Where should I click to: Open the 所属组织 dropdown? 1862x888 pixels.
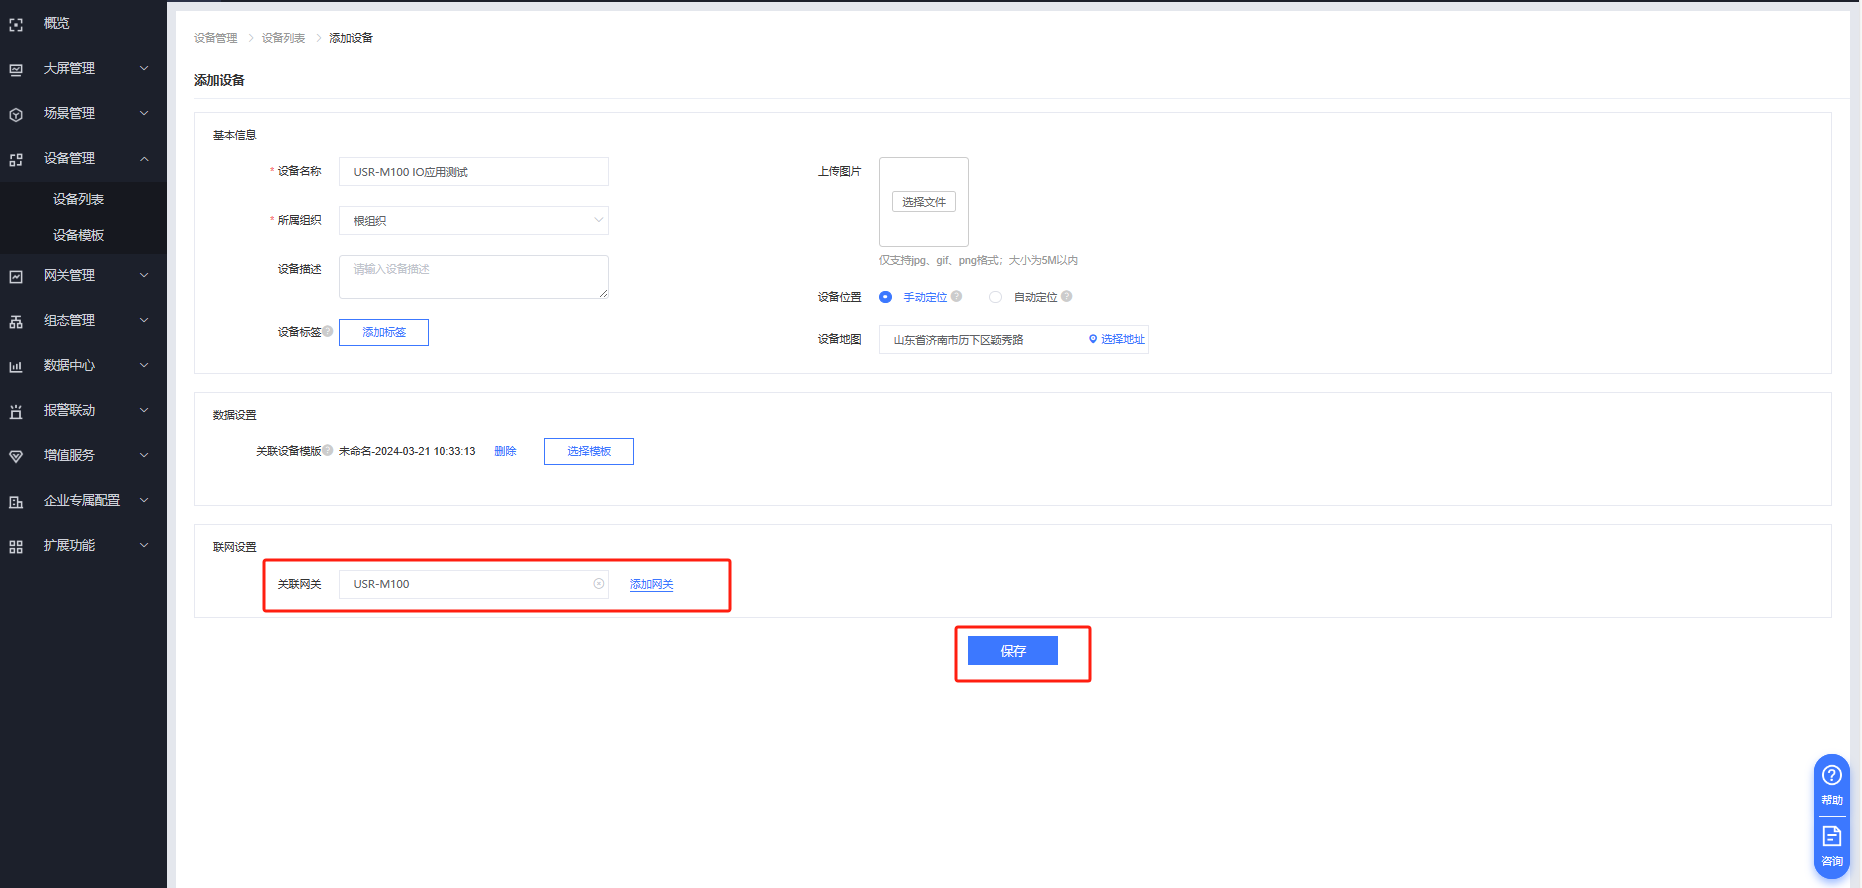tap(474, 220)
